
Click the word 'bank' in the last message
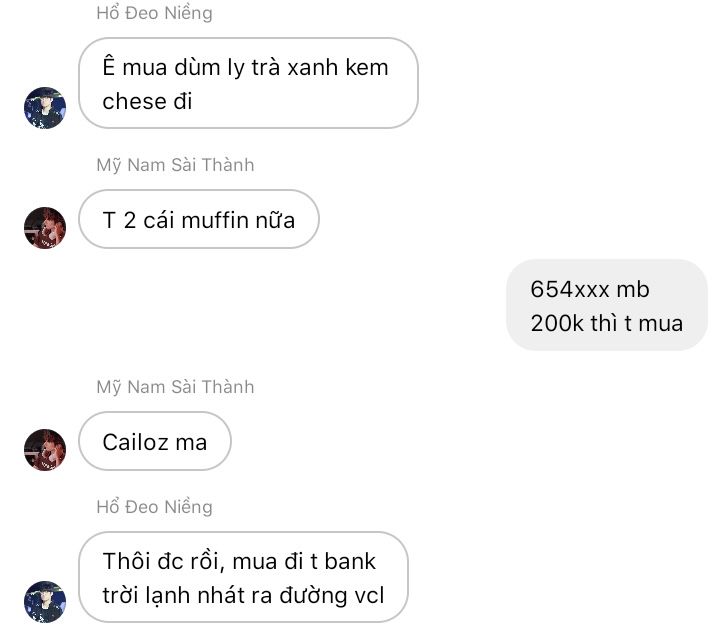coord(350,561)
